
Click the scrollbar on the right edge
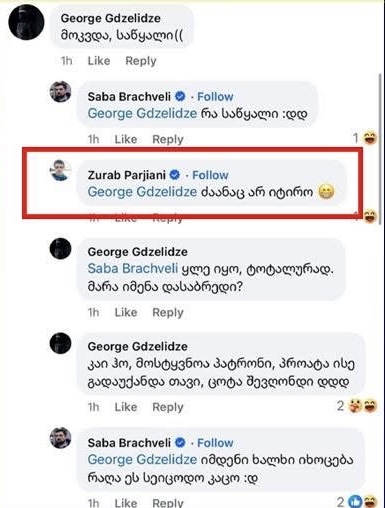381,149
